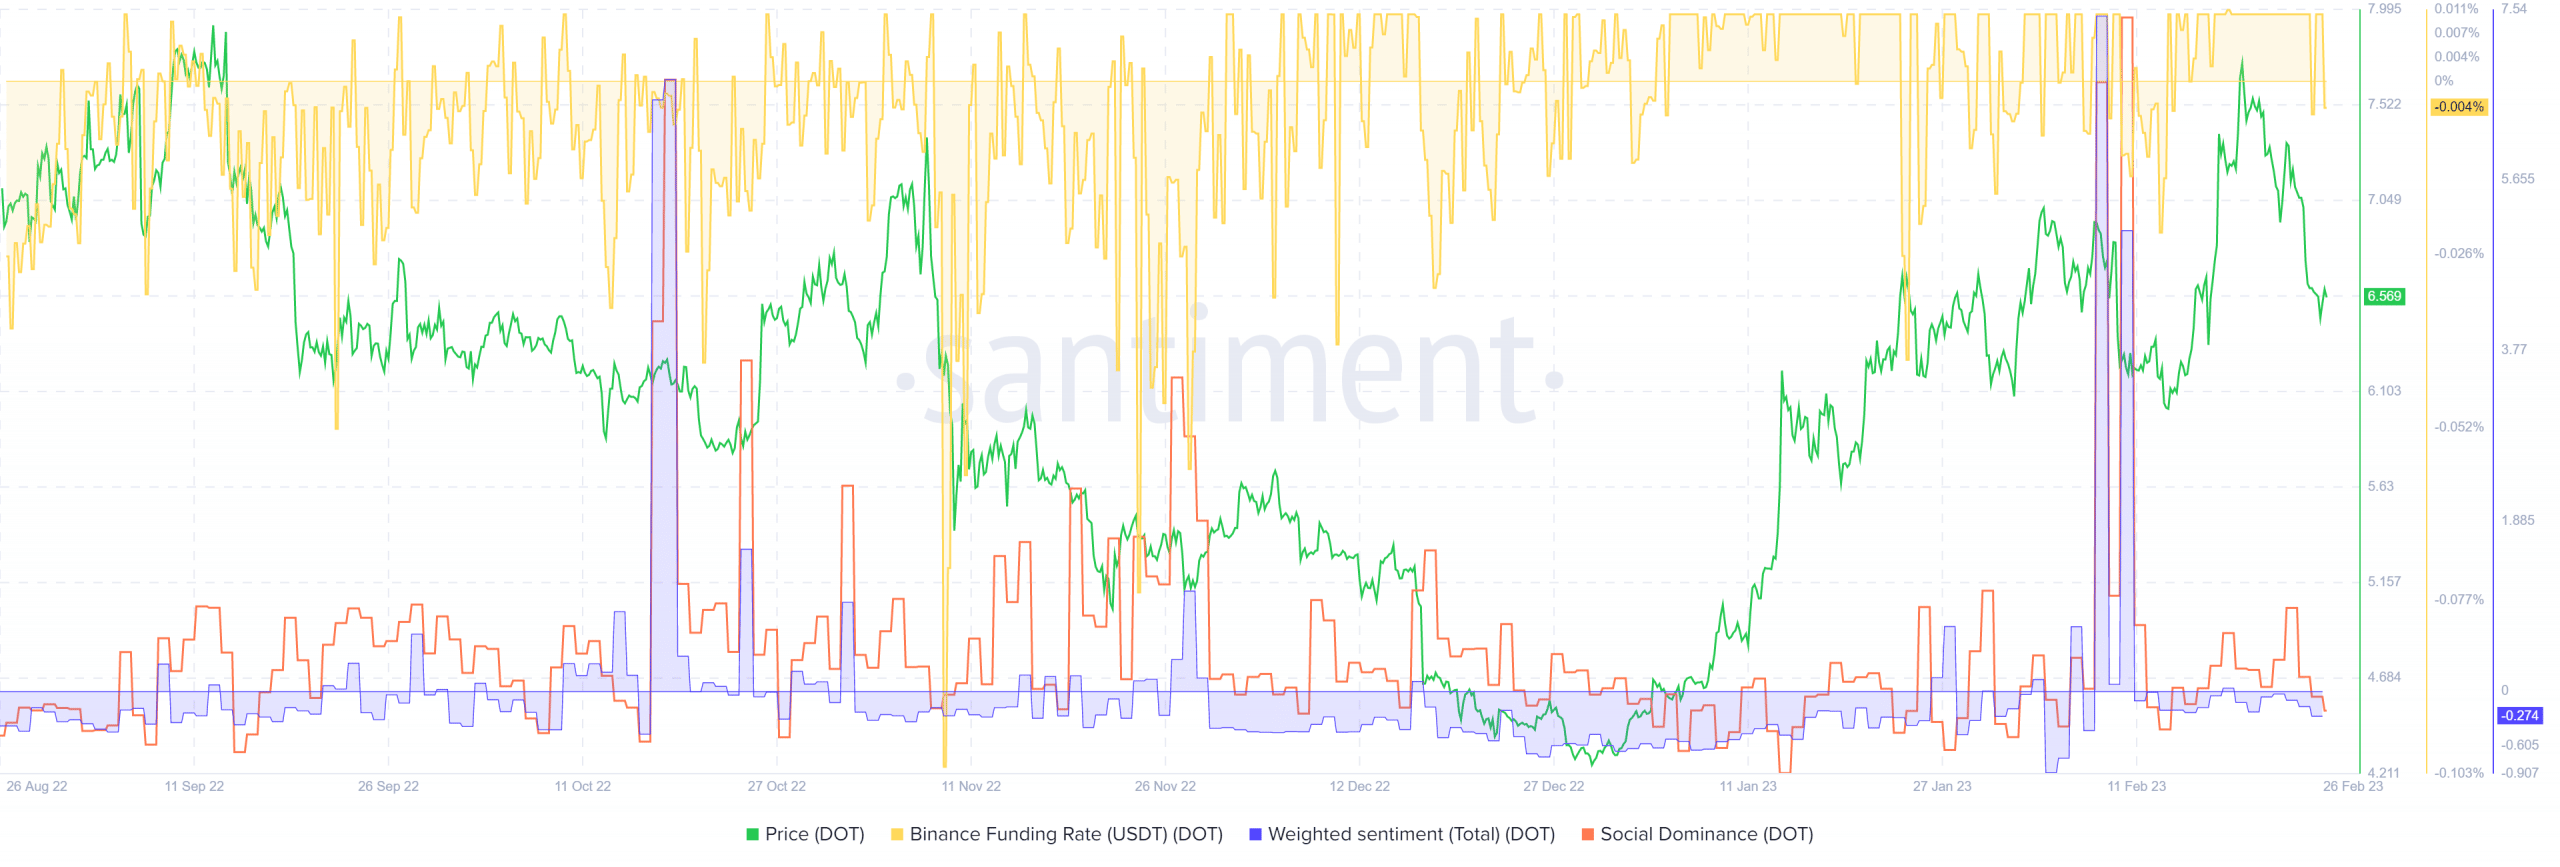Image resolution: width=2560 pixels, height=867 pixels.
Task: Click the 4.211 price axis value
Action: point(2384,773)
